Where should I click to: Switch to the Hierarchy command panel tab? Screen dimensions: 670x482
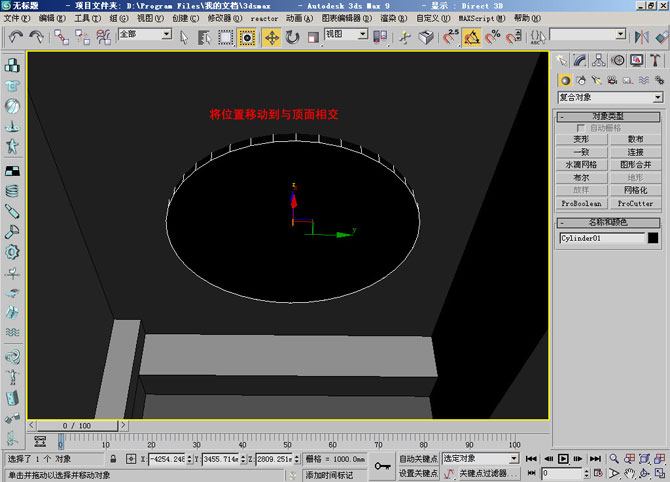599,60
